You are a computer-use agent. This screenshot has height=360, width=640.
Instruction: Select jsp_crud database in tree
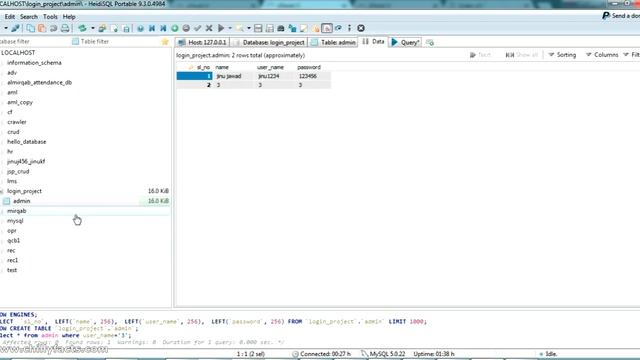tap(18, 171)
